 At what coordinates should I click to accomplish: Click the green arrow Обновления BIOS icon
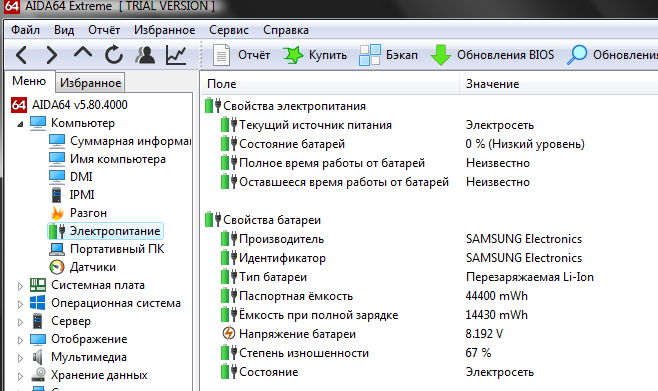(x=441, y=55)
